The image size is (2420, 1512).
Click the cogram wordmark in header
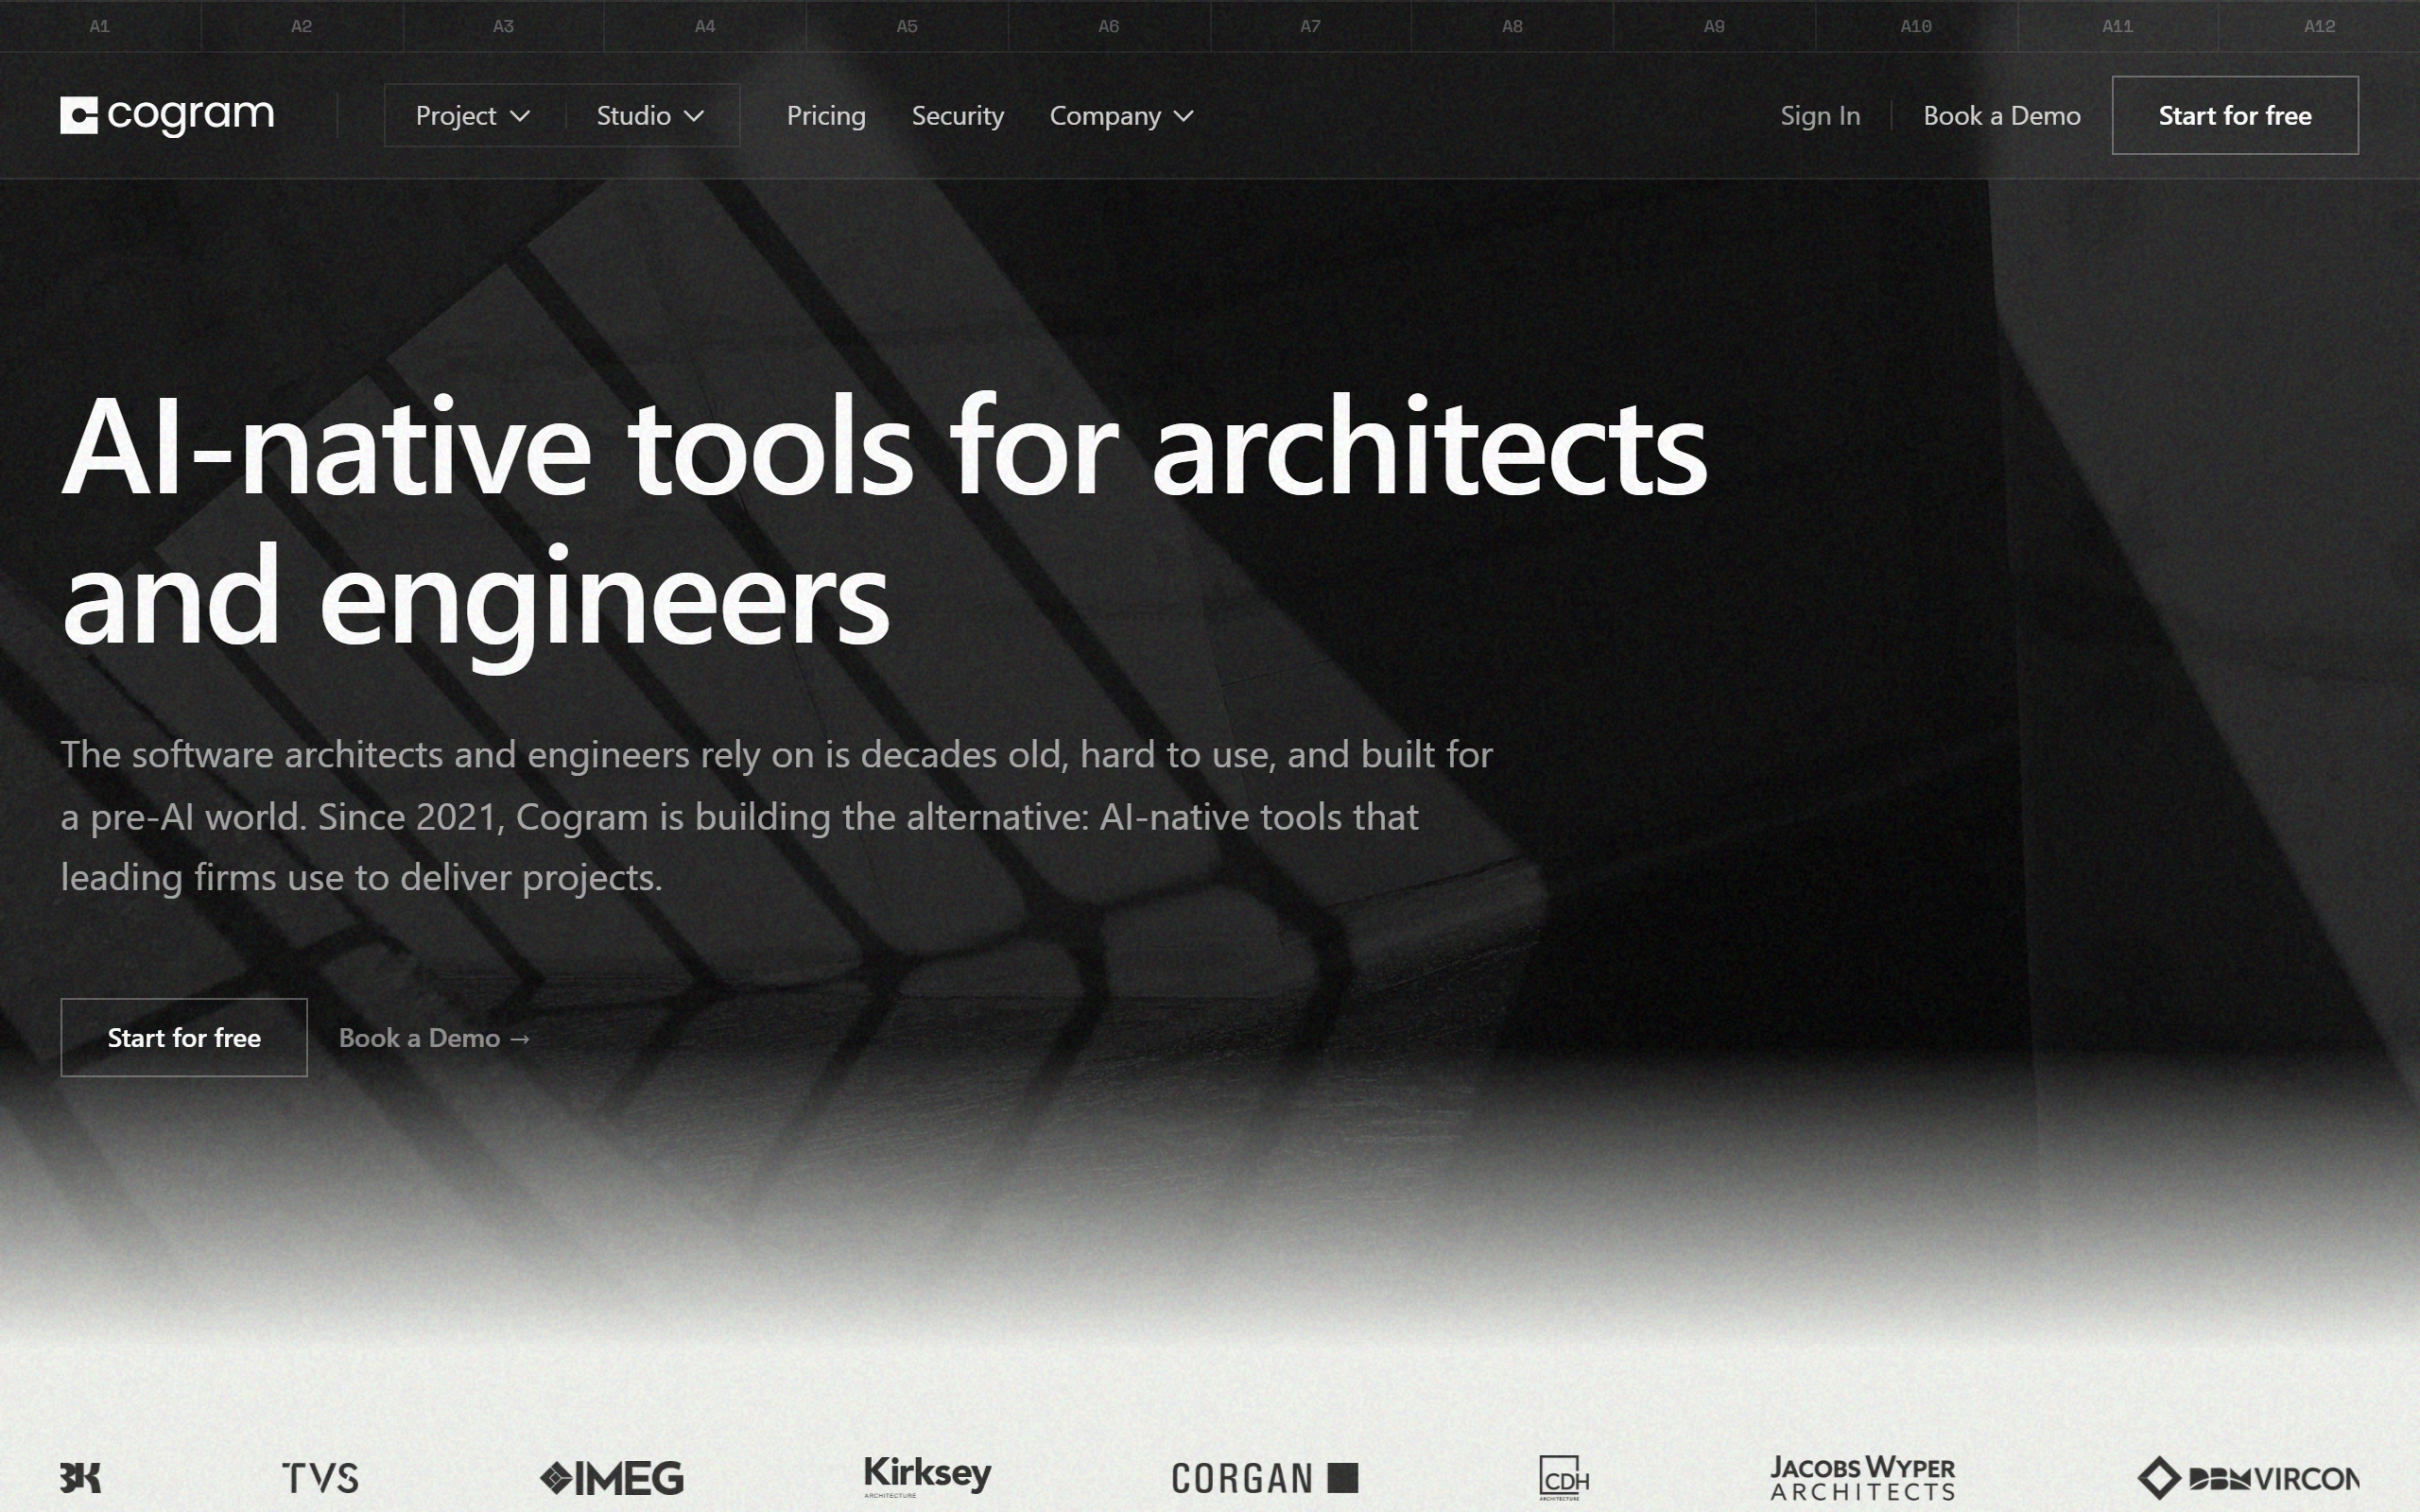pos(191,116)
